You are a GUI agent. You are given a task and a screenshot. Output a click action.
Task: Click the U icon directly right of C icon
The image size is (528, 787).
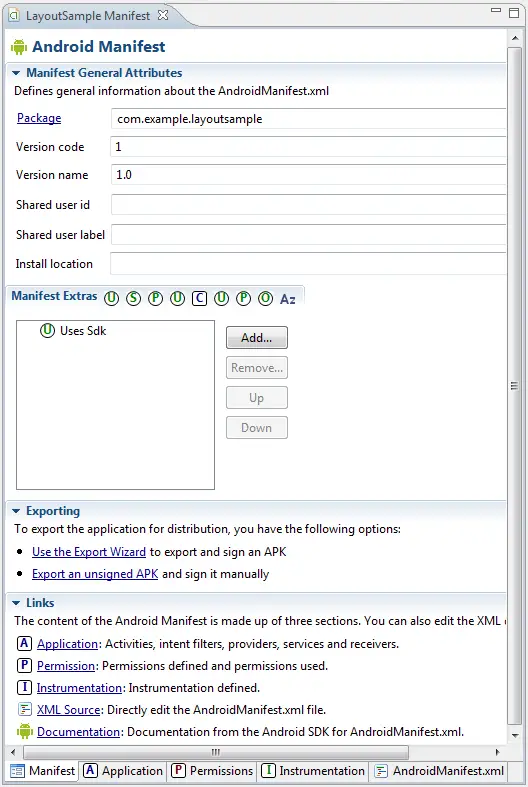click(x=221, y=299)
